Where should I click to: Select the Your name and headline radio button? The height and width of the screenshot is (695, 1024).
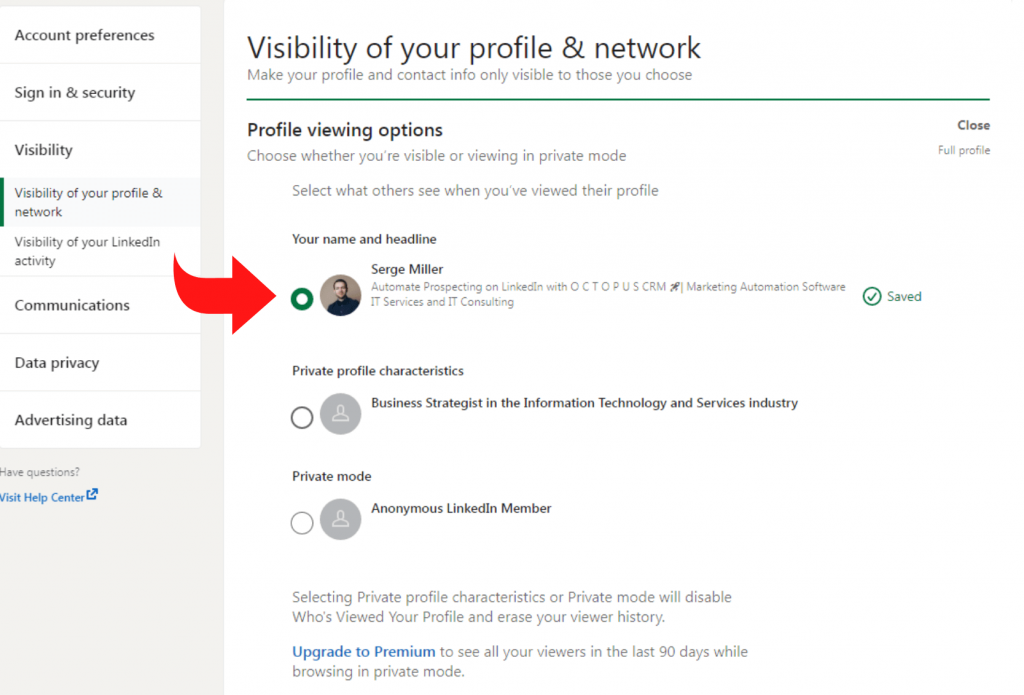[301, 298]
